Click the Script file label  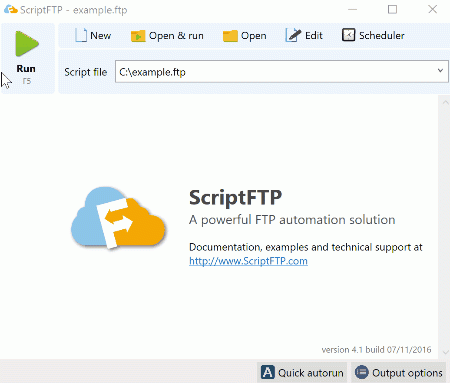(x=86, y=72)
